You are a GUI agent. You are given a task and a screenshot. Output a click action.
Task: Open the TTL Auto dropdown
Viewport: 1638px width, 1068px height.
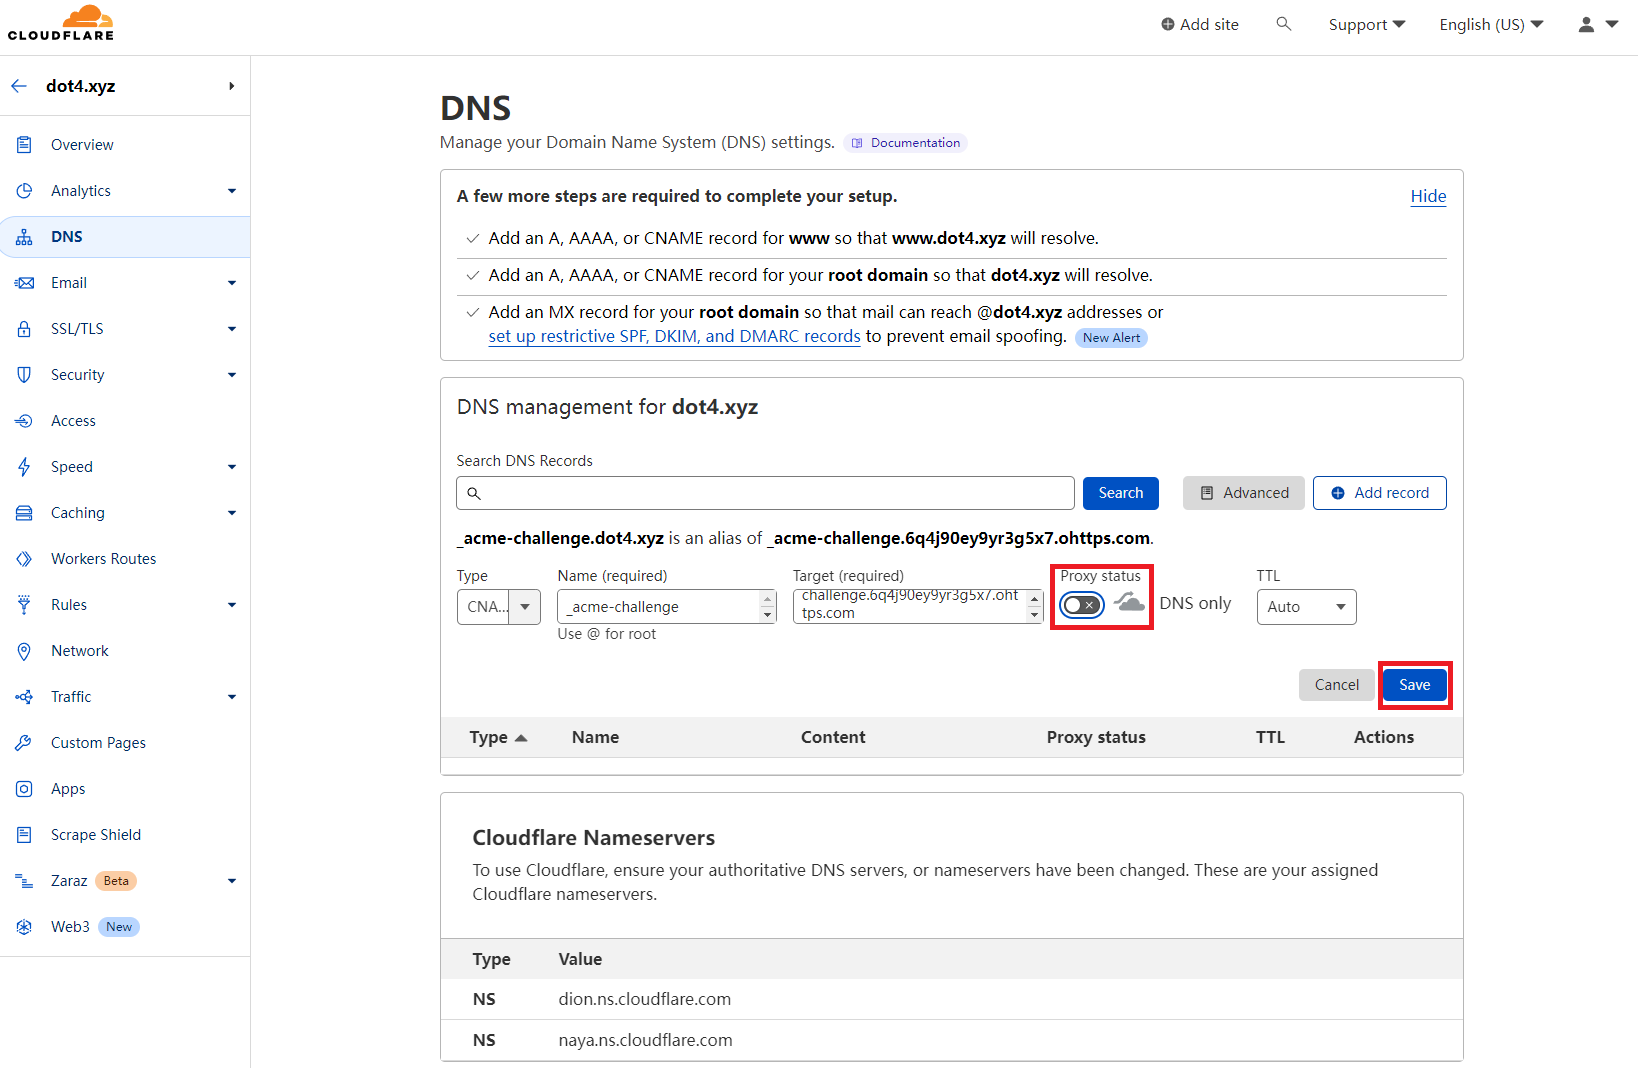1306,607
